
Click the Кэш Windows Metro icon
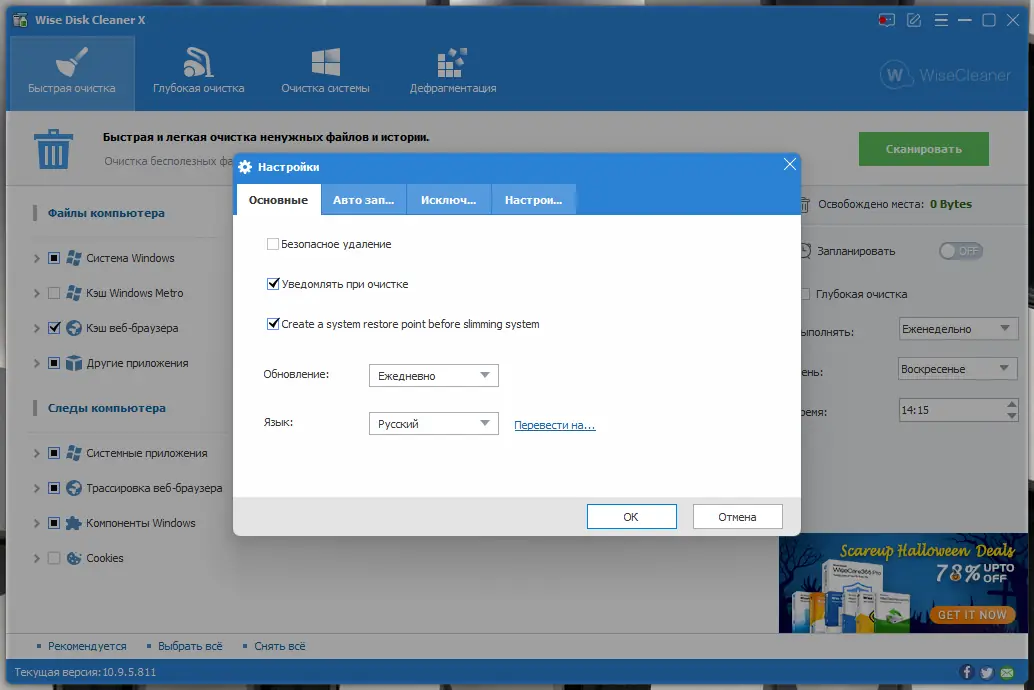(x=74, y=293)
